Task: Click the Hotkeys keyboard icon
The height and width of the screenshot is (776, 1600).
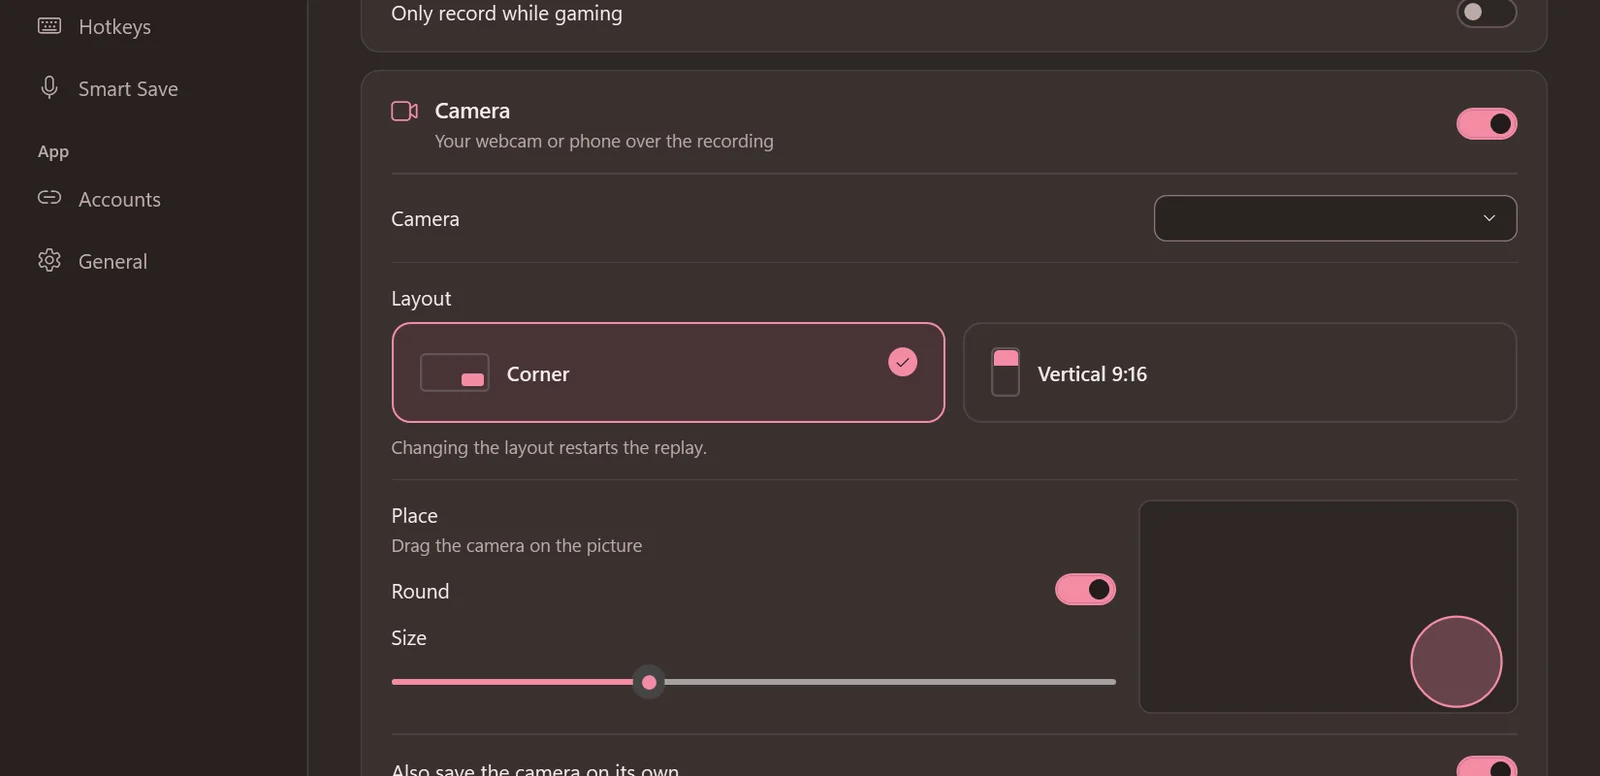Action: click(x=49, y=26)
